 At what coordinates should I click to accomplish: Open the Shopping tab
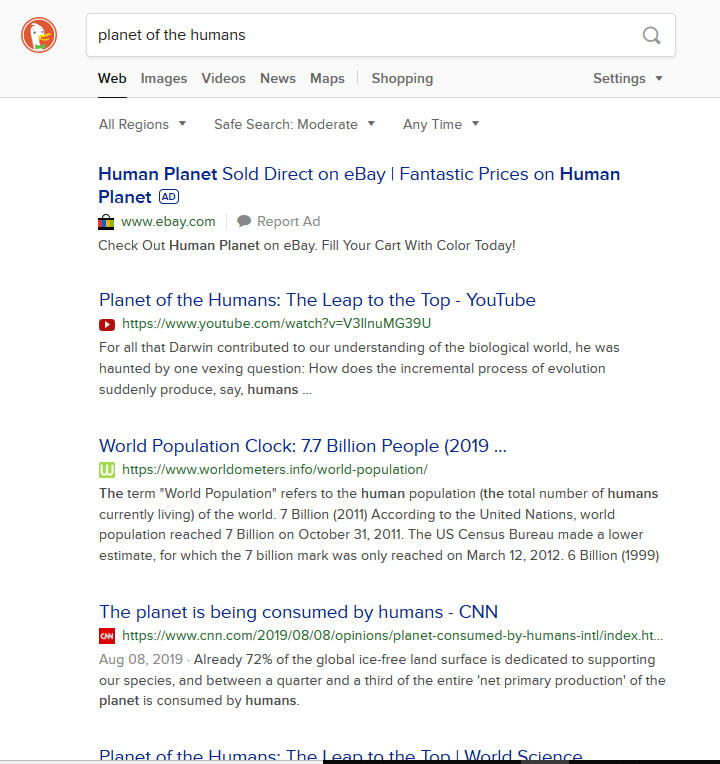coord(402,79)
